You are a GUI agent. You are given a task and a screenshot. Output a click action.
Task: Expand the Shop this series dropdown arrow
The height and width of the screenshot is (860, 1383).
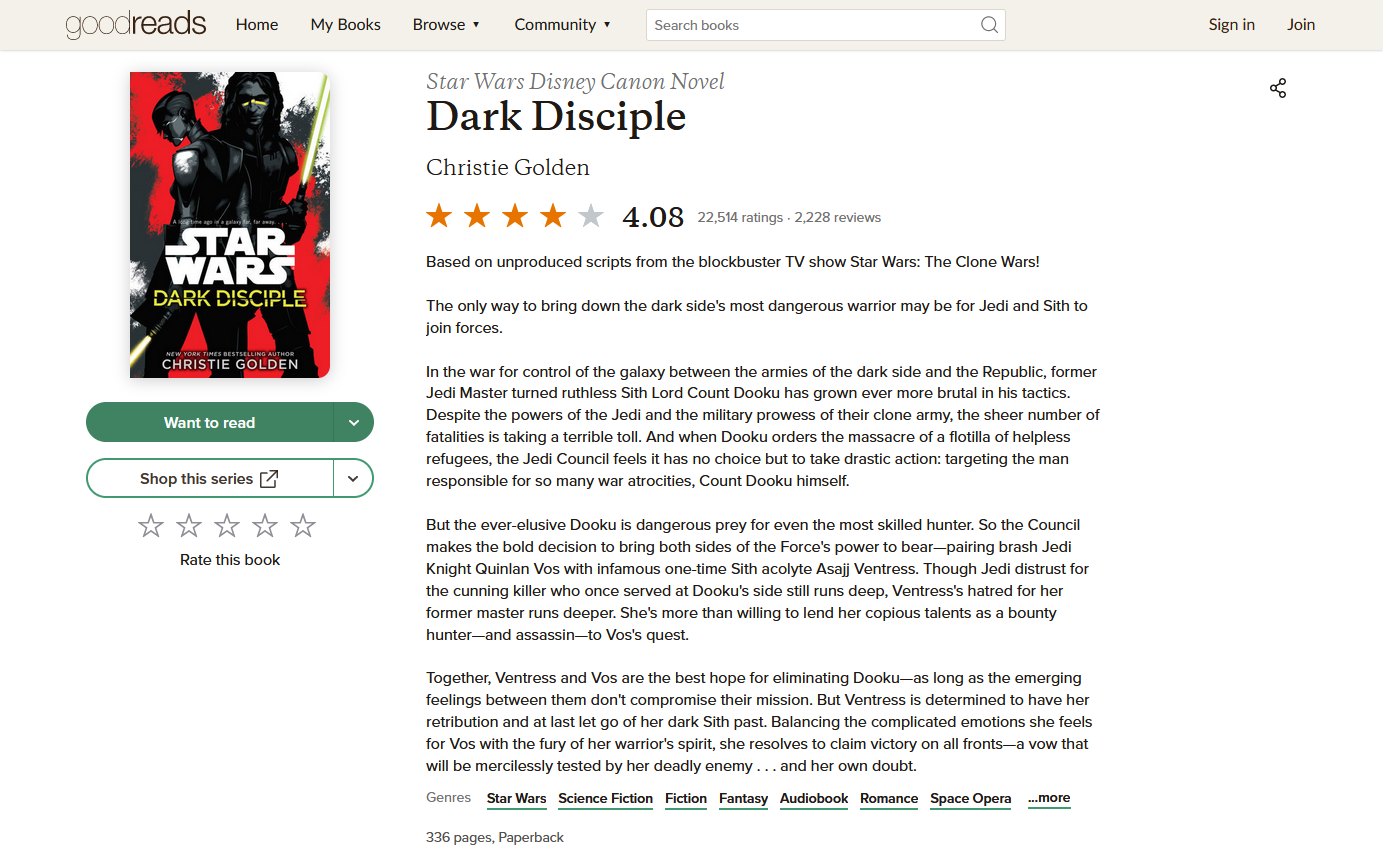click(x=353, y=478)
